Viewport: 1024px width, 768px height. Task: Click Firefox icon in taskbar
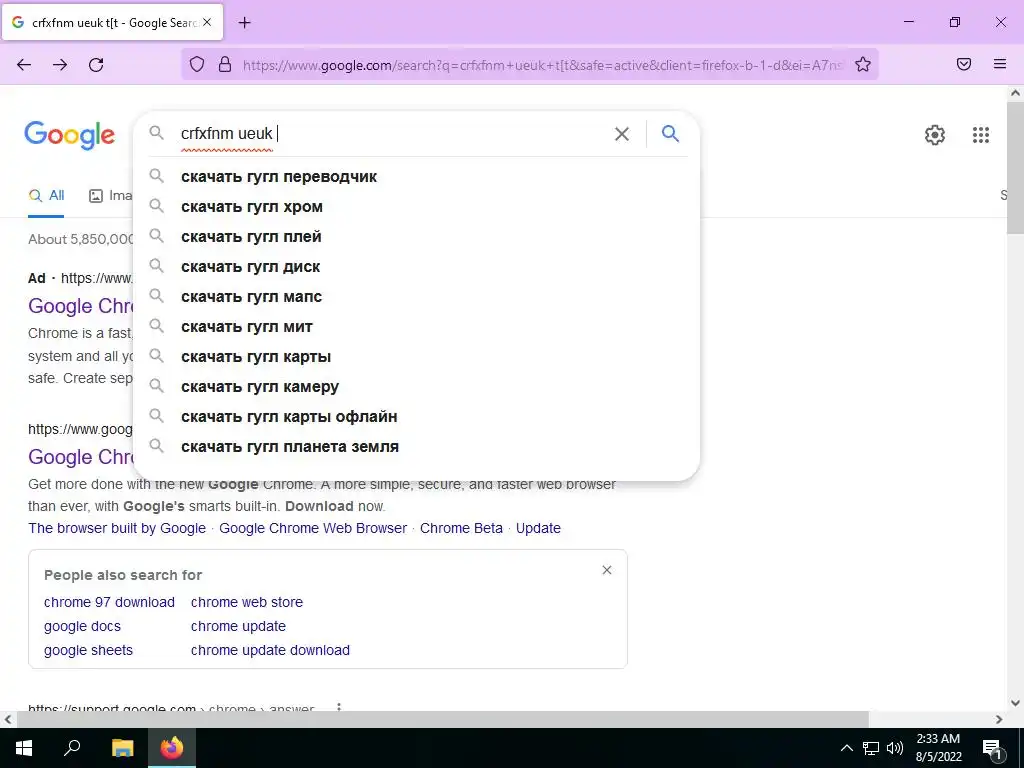[x=172, y=748]
